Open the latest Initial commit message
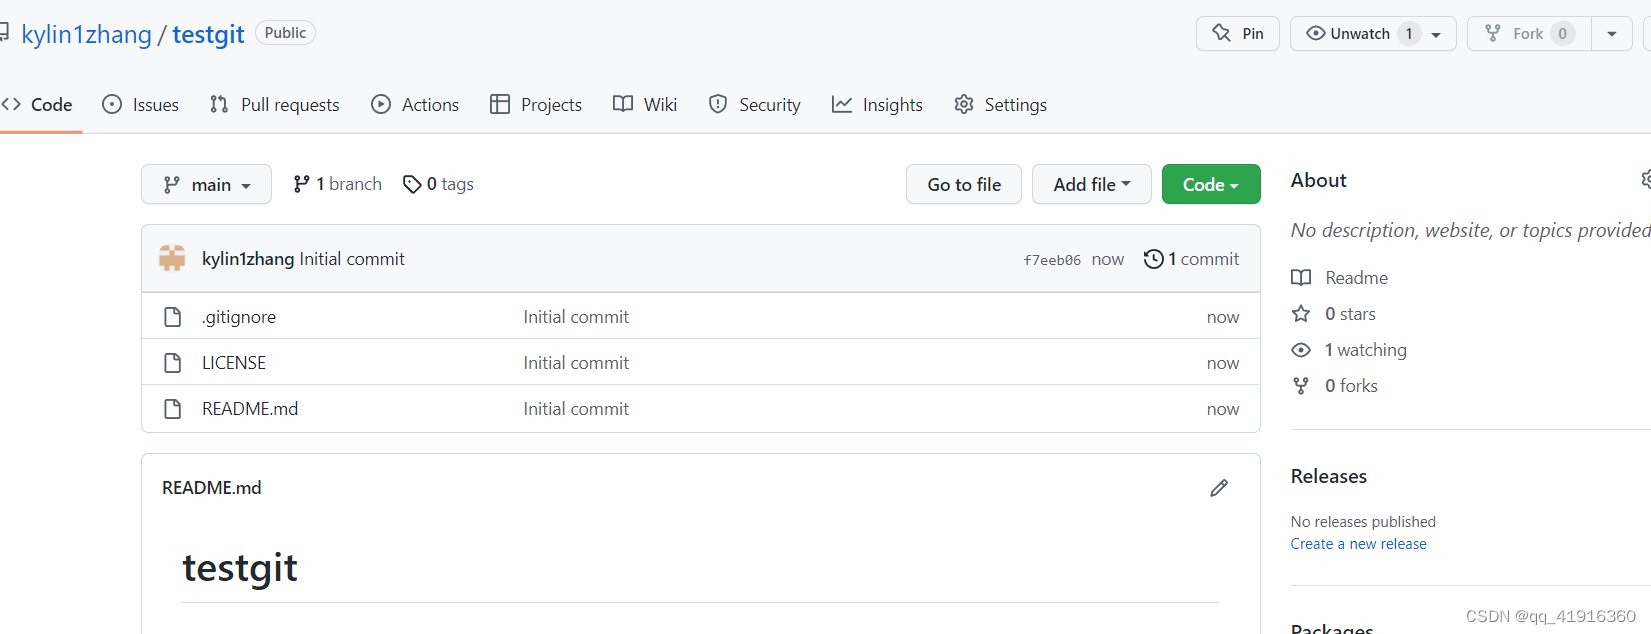Screen dimensions: 1651x634 pos(352,259)
